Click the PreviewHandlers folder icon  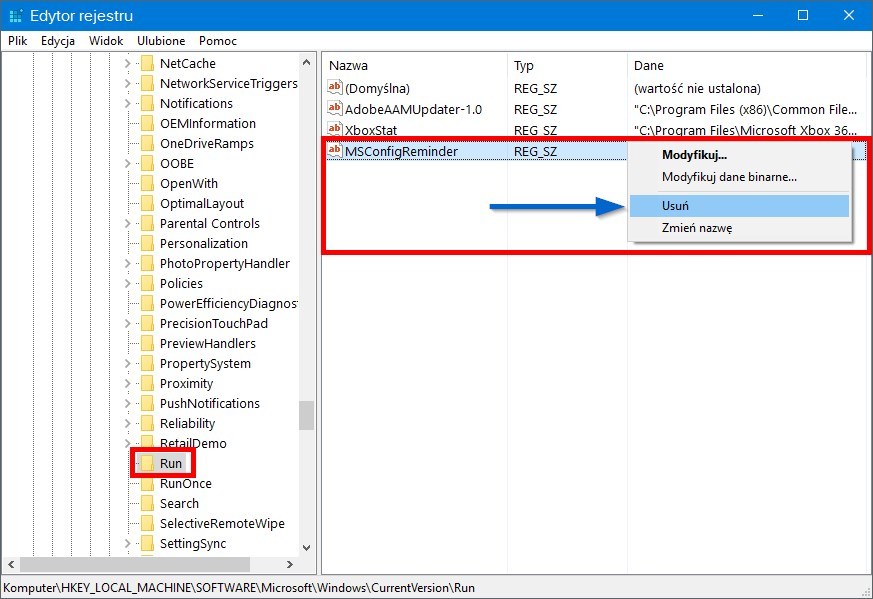(148, 343)
